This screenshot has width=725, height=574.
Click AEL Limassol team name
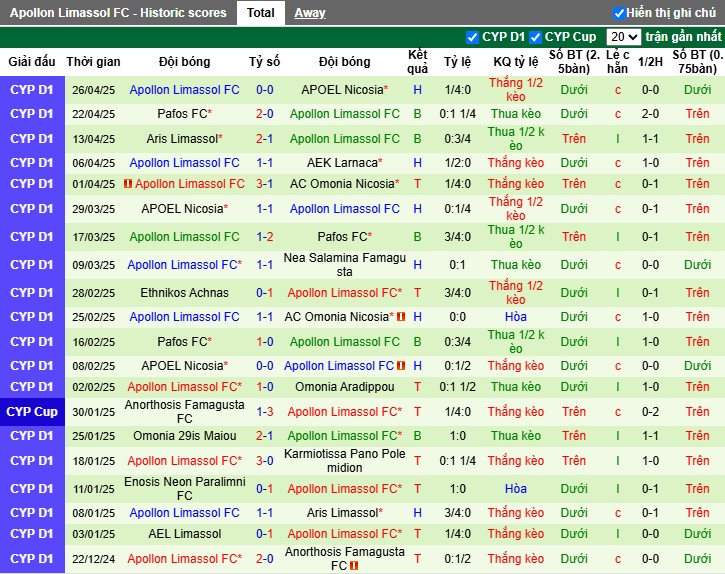pyautogui.click(x=184, y=534)
